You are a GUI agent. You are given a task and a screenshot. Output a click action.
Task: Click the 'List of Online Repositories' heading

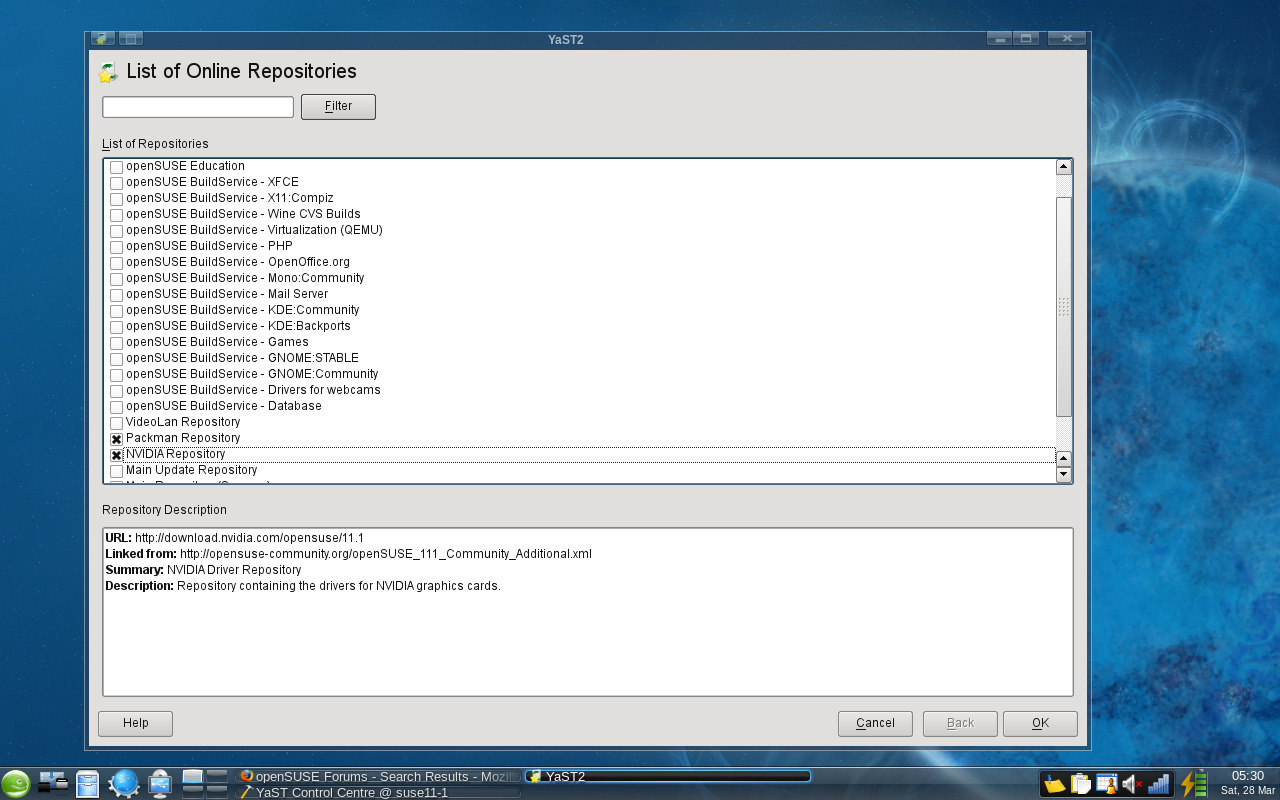point(241,72)
